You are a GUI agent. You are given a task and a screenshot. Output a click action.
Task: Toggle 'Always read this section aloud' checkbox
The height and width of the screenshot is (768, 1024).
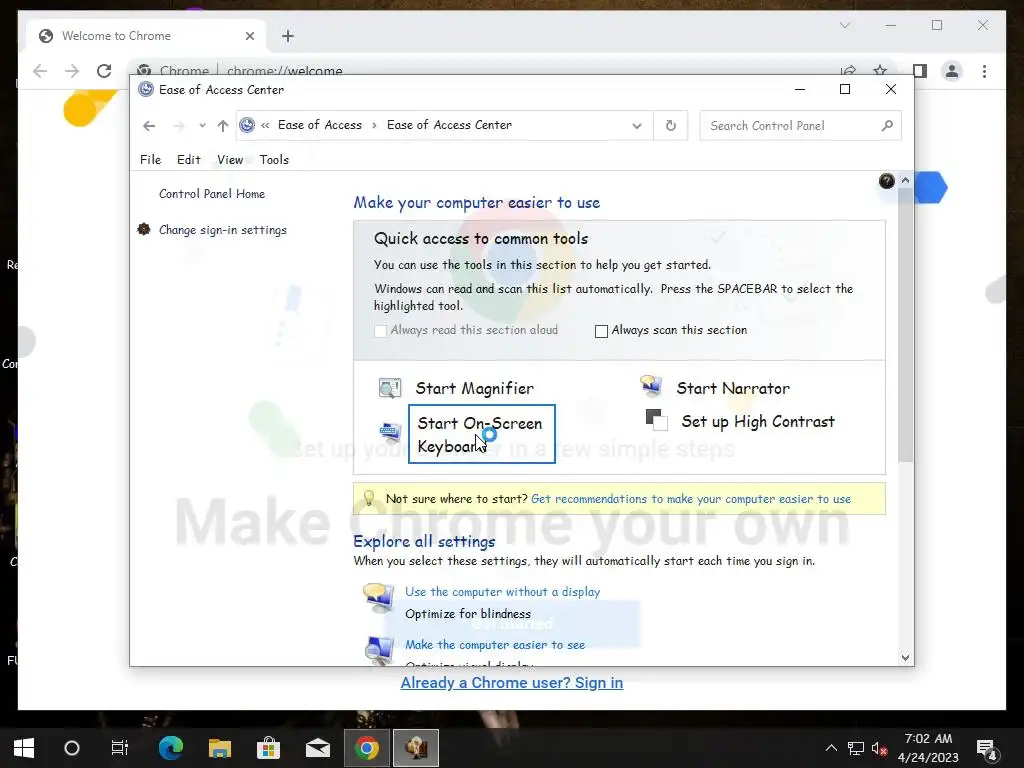(x=381, y=331)
